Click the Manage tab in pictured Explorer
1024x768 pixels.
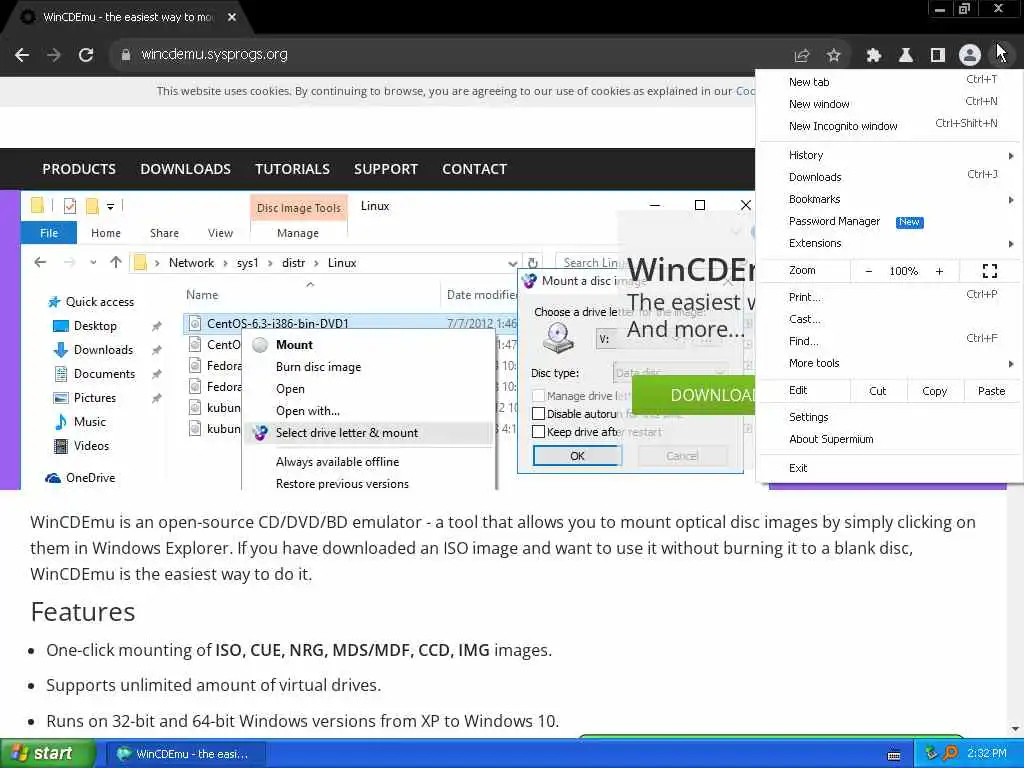click(x=298, y=233)
